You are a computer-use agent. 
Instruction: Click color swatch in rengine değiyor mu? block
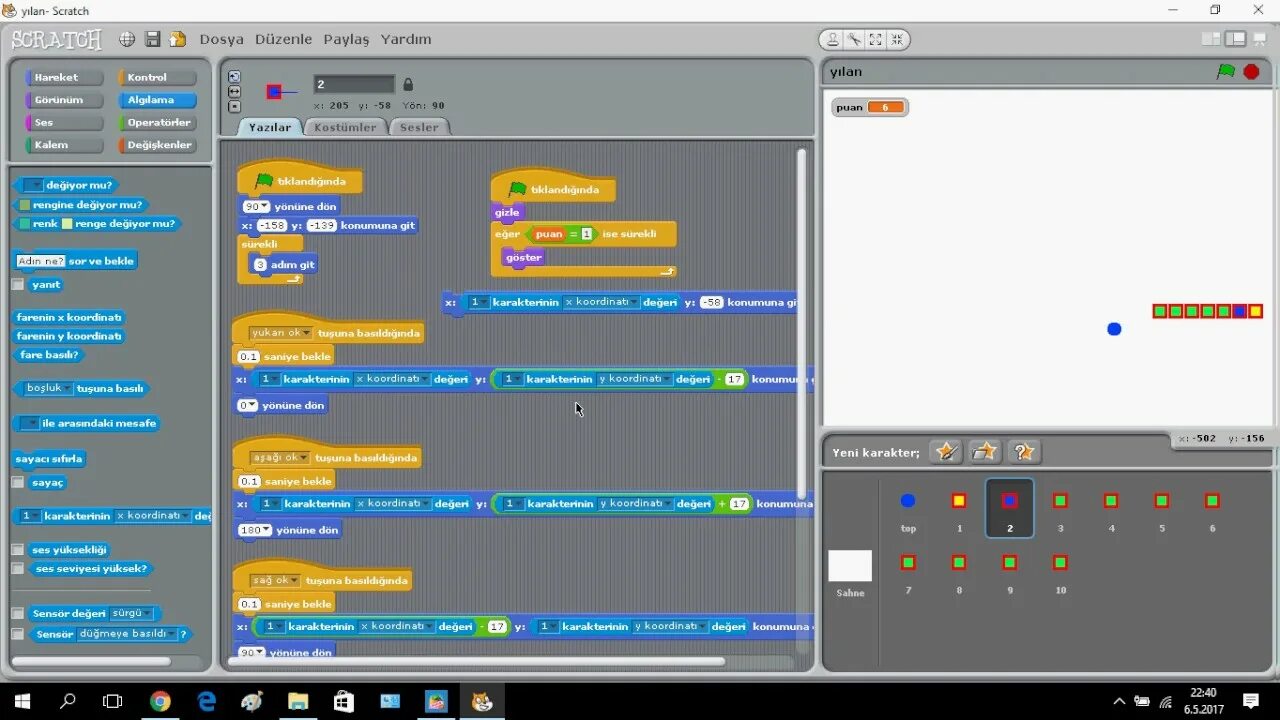24,205
